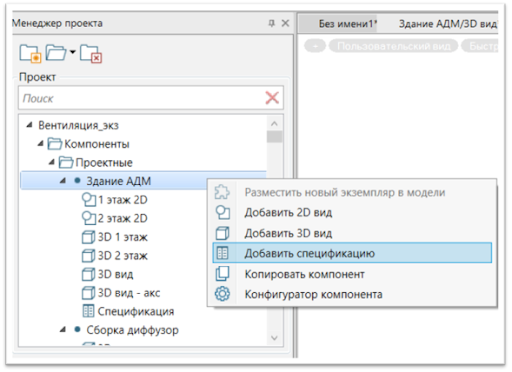The height and width of the screenshot is (372, 512).
Task: Pin the Менеджер проекта panel
Action: pos(272,23)
